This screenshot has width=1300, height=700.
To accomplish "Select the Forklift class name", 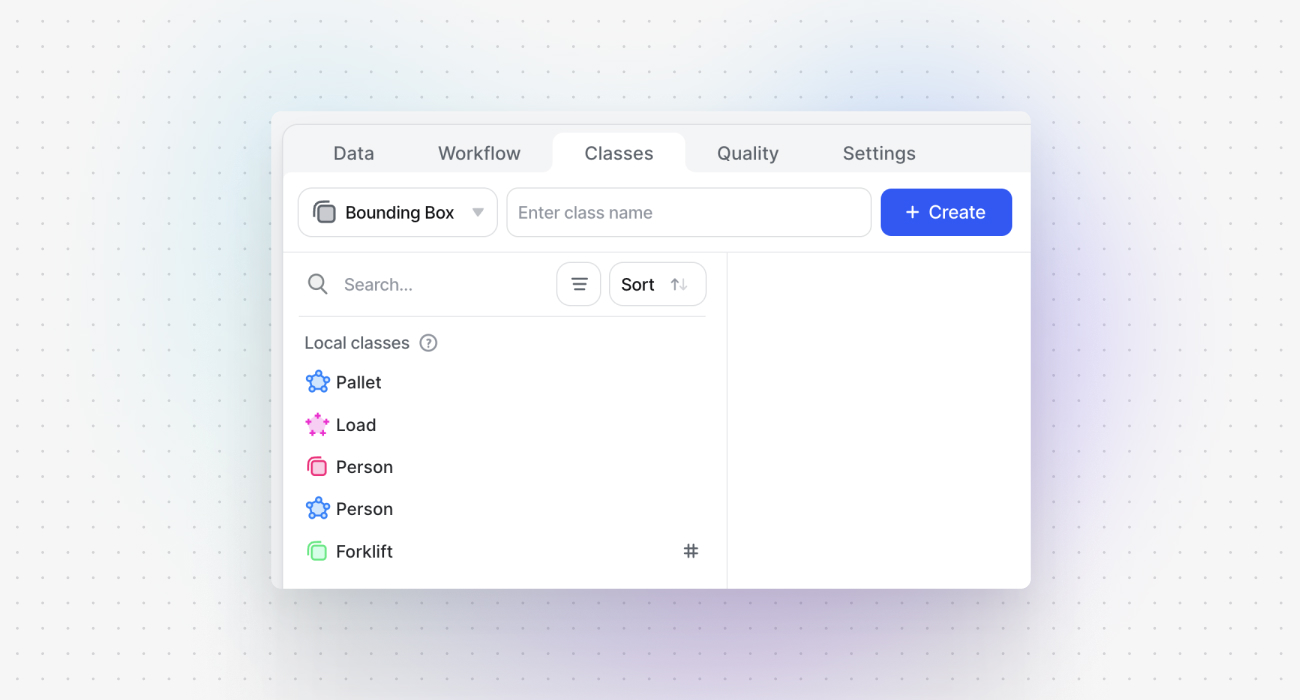I will pos(364,551).
